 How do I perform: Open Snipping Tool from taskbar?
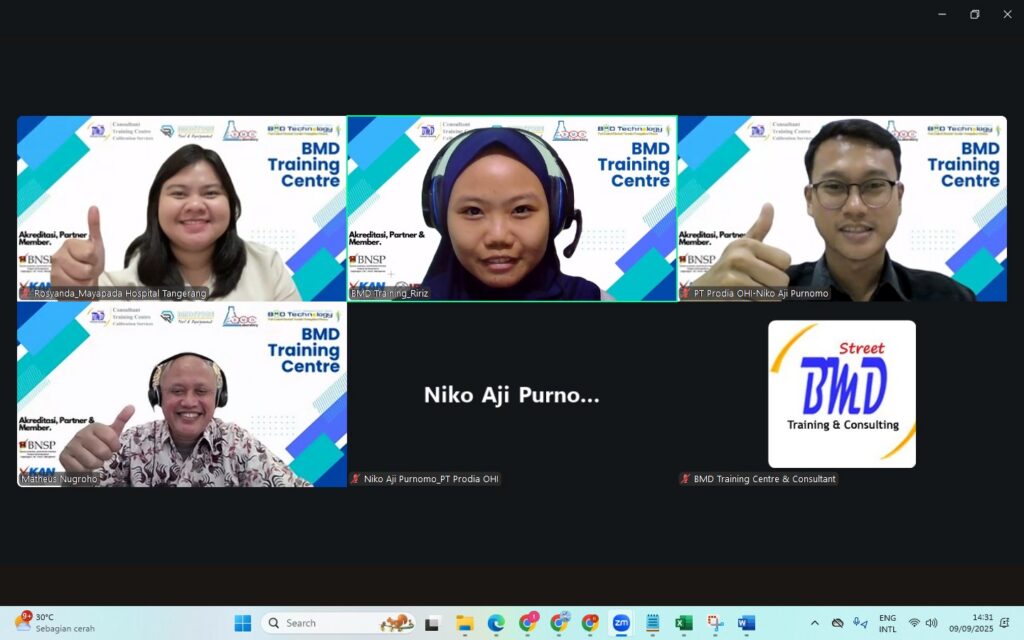coord(715,623)
